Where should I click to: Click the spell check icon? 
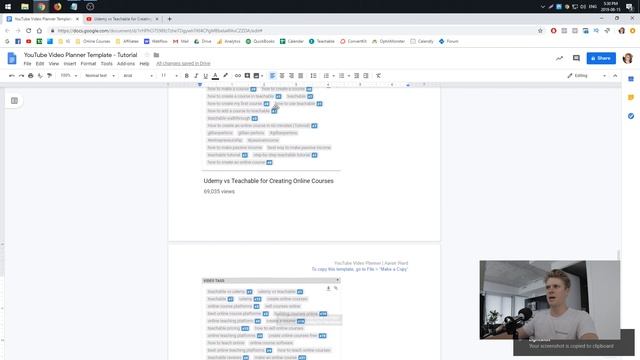point(40,76)
